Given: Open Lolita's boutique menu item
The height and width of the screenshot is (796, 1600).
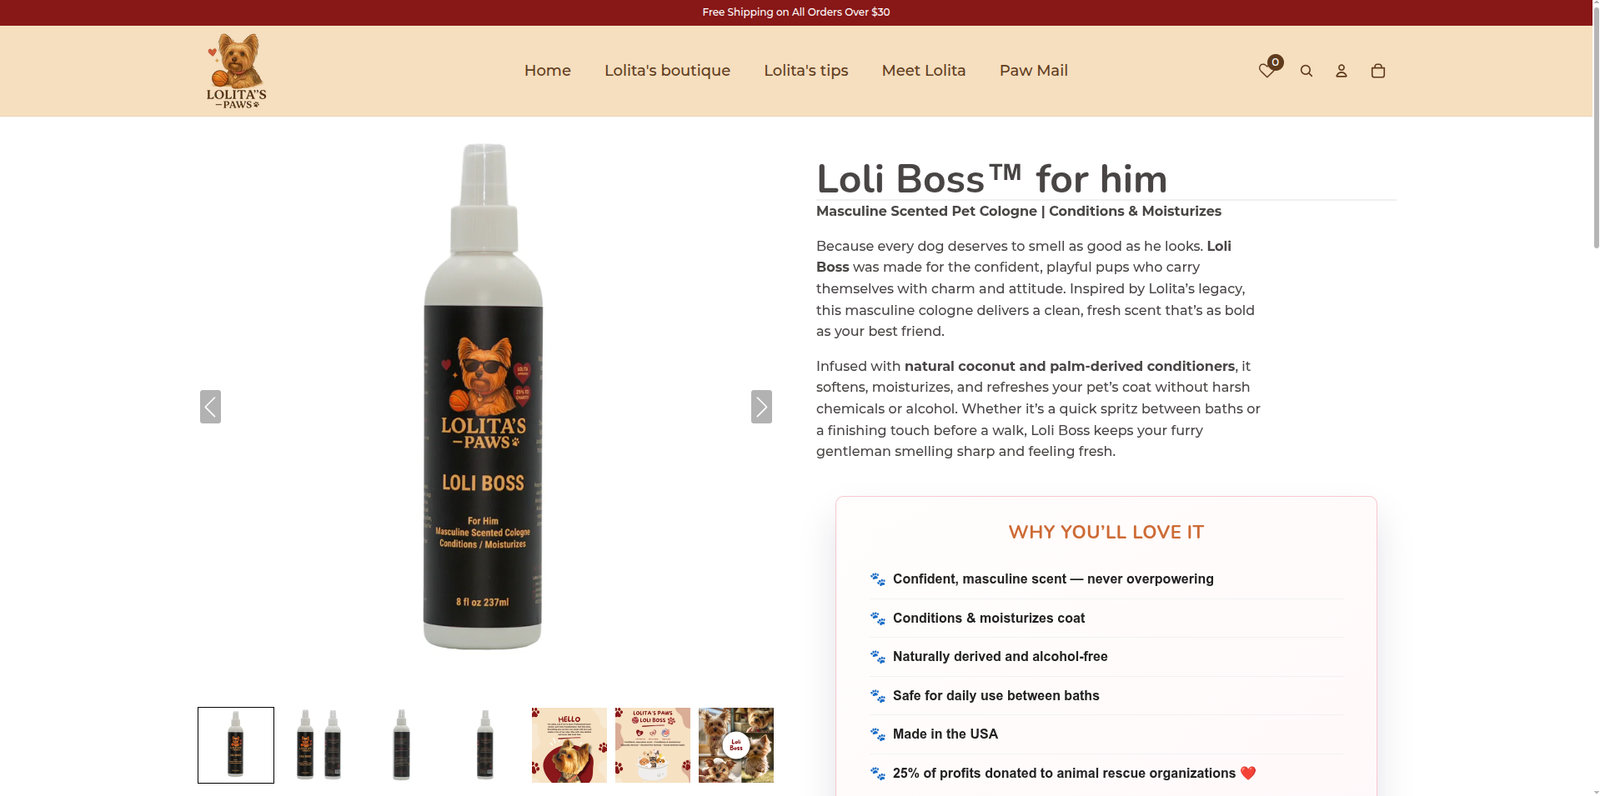Looking at the screenshot, I should (667, 71).
